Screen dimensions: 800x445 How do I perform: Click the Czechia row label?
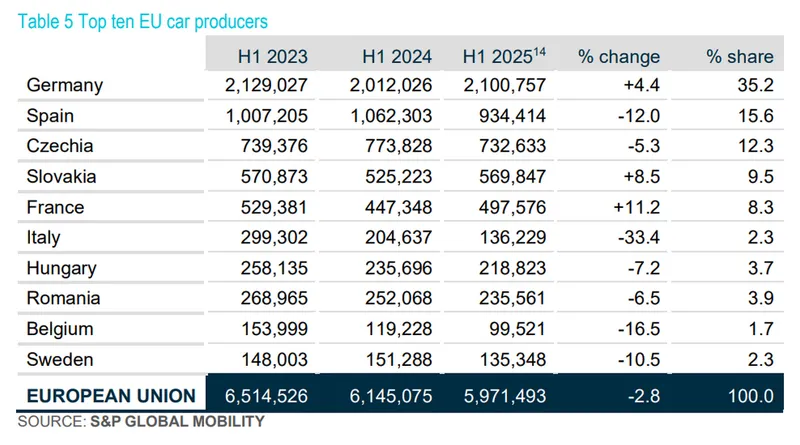click(x=60, y=146)
